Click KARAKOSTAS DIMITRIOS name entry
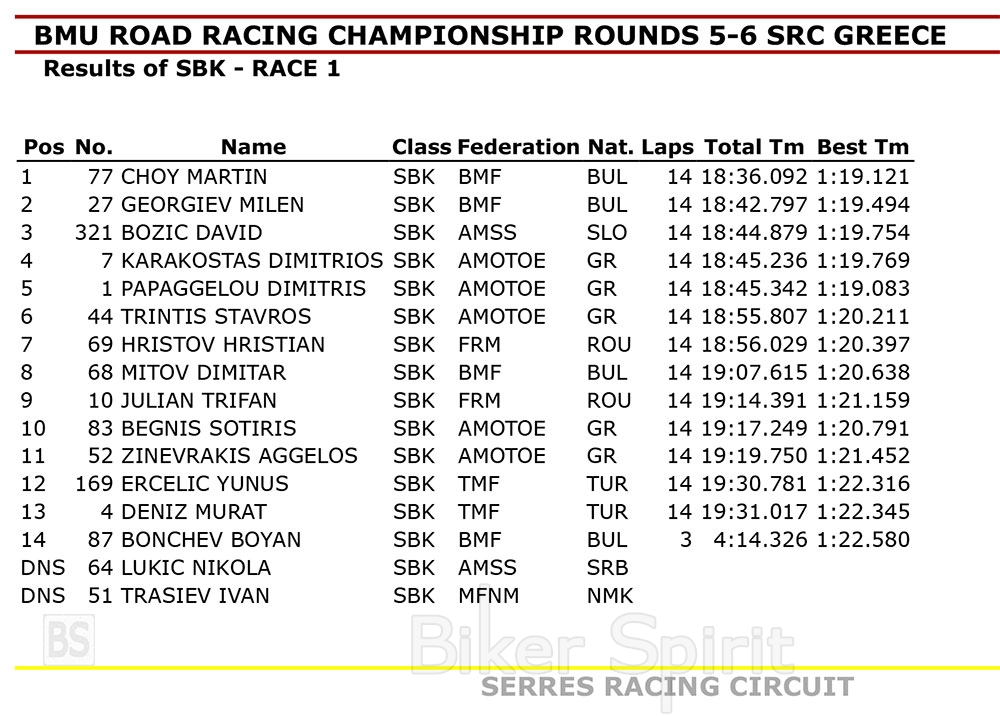1000x716 pixels. tap(252, 261)
